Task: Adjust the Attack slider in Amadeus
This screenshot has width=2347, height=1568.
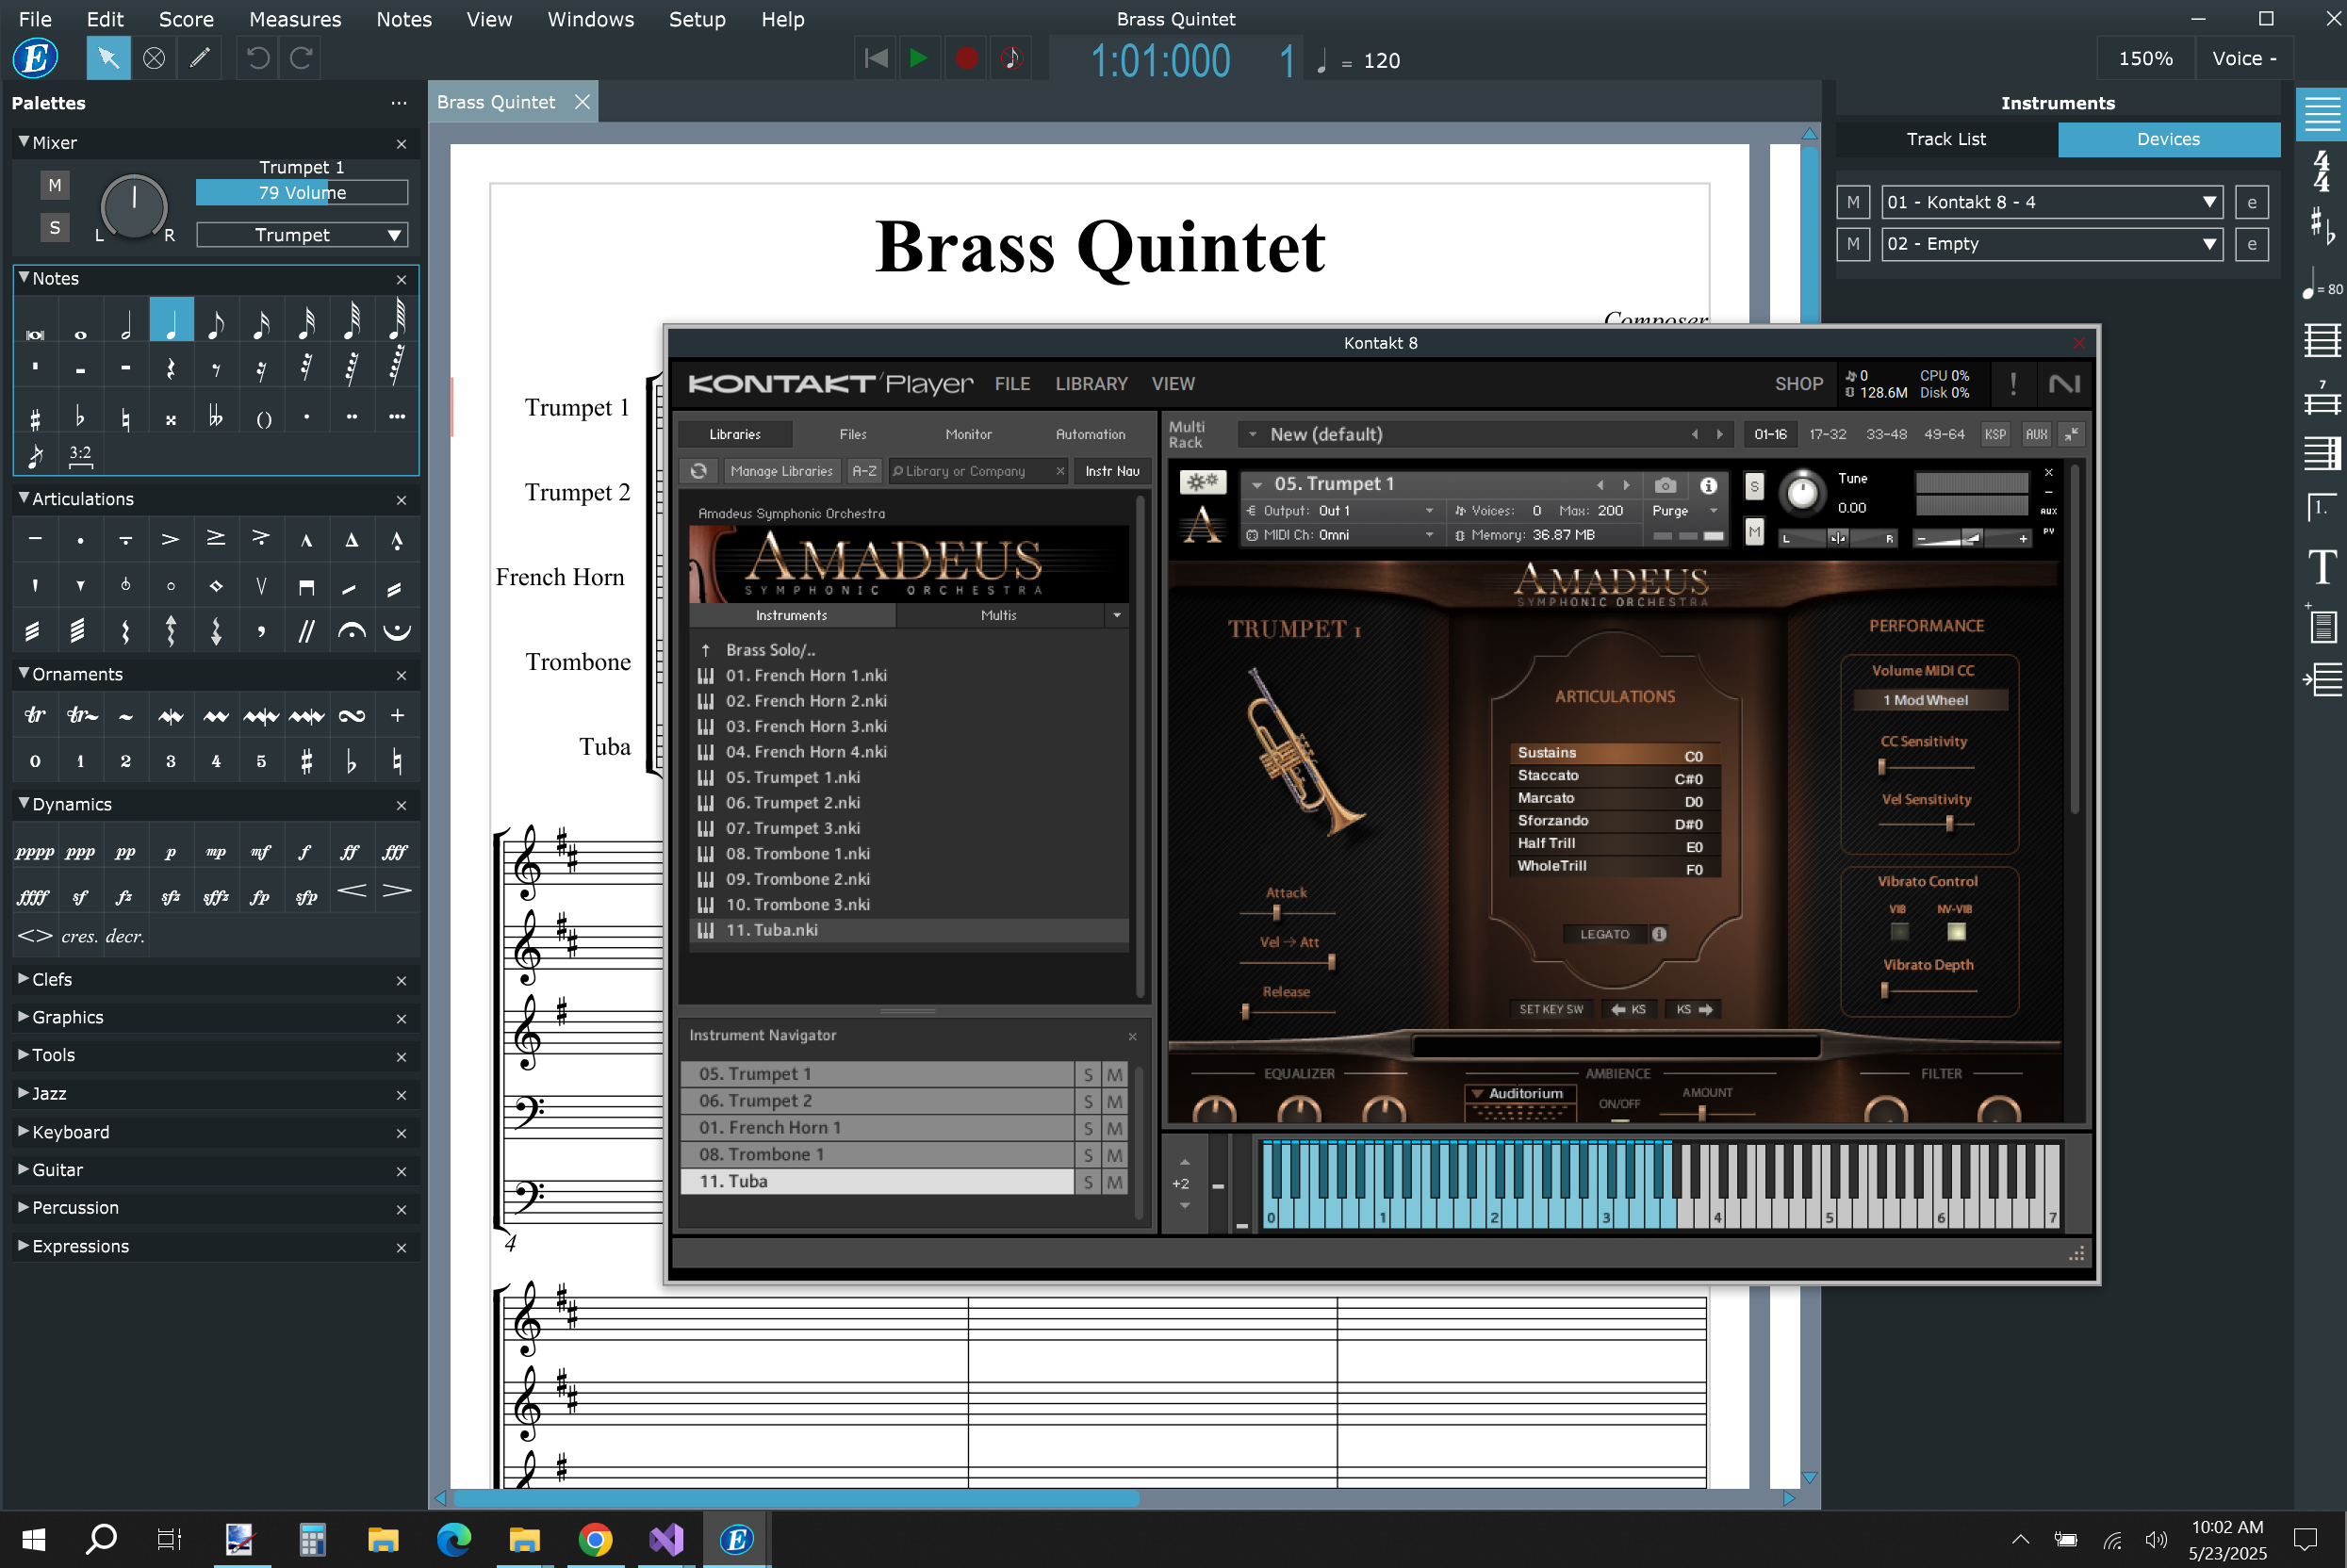Action: point(1286,913)
